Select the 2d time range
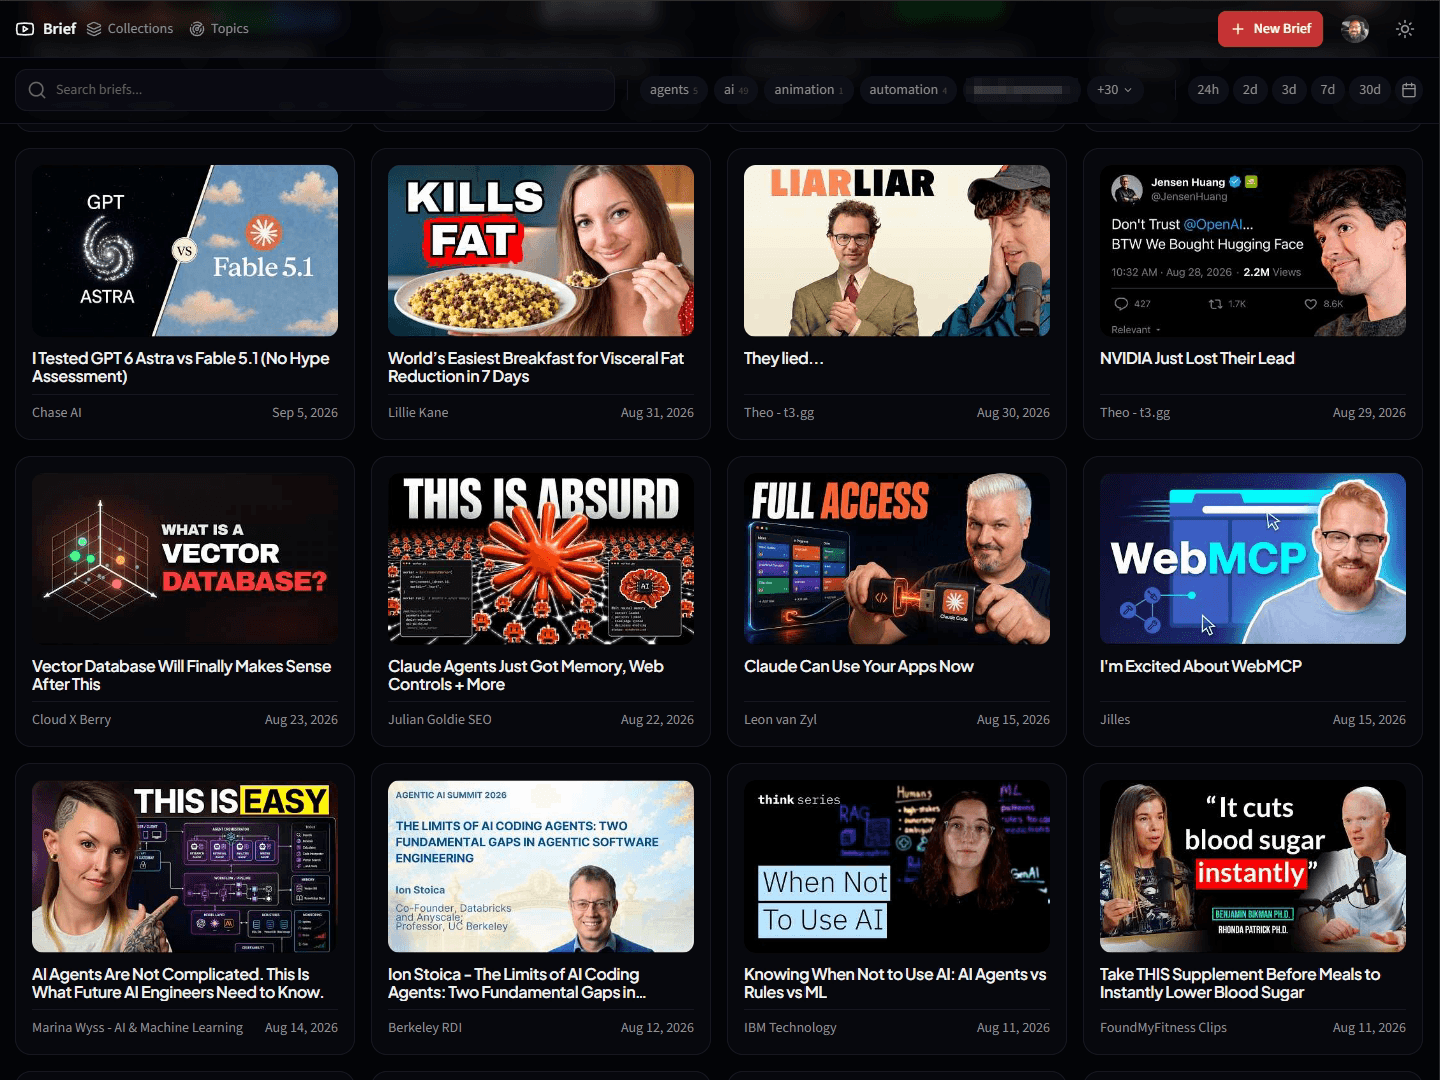The image size is (1440, 1080). 1250,90
